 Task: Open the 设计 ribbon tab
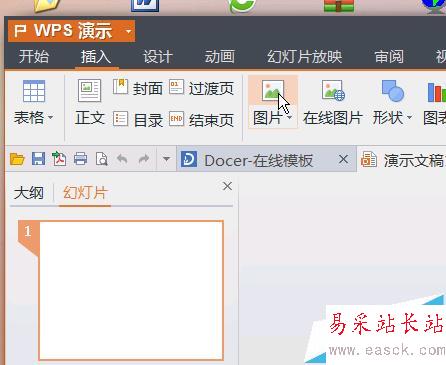tap(158, 56)
